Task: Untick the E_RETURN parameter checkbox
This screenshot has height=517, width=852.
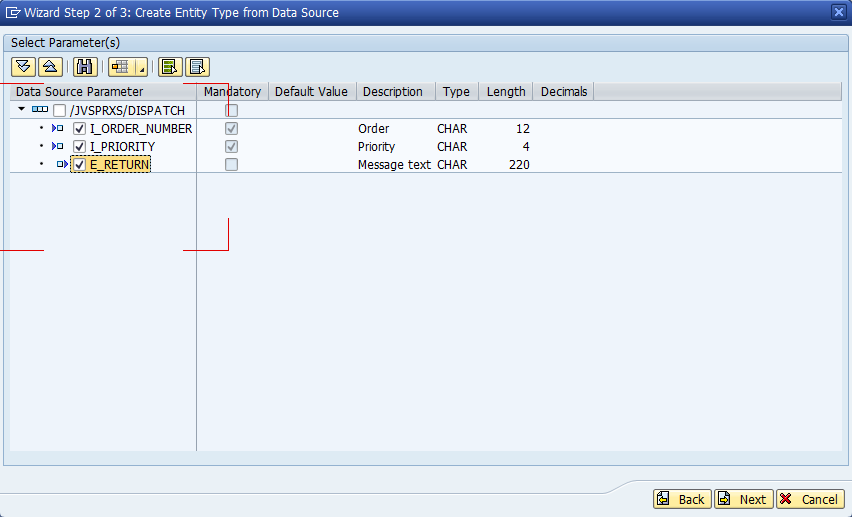Action: 79,165
